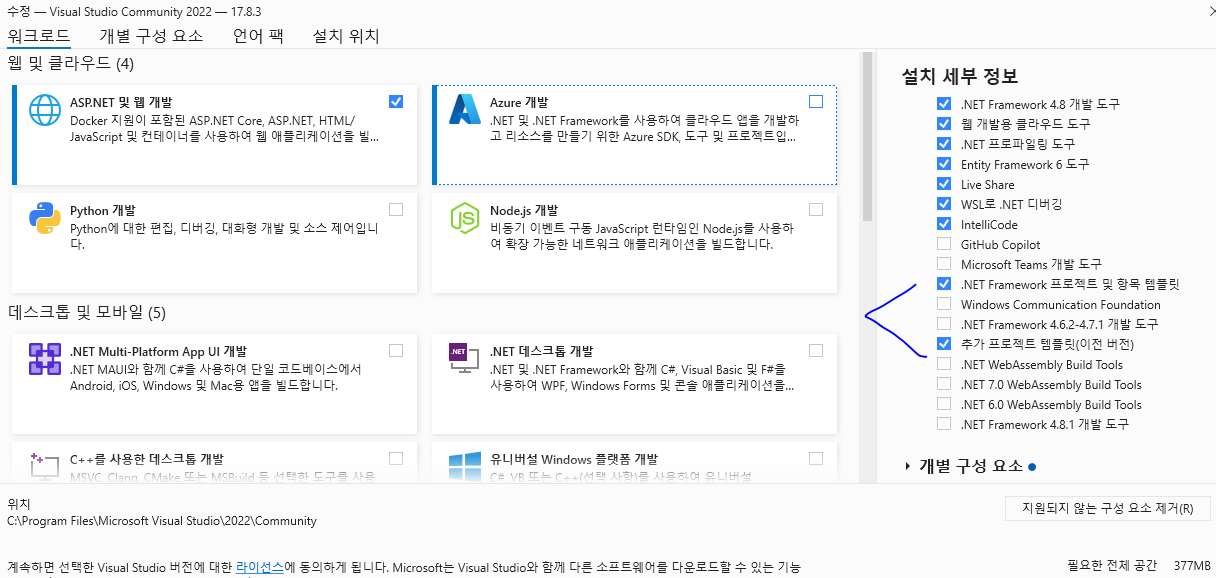Expand the 개별 구성 요소 section
The width and height of the screenshot is (1216, 578).
pyautogui.click(x=908, y=466)
